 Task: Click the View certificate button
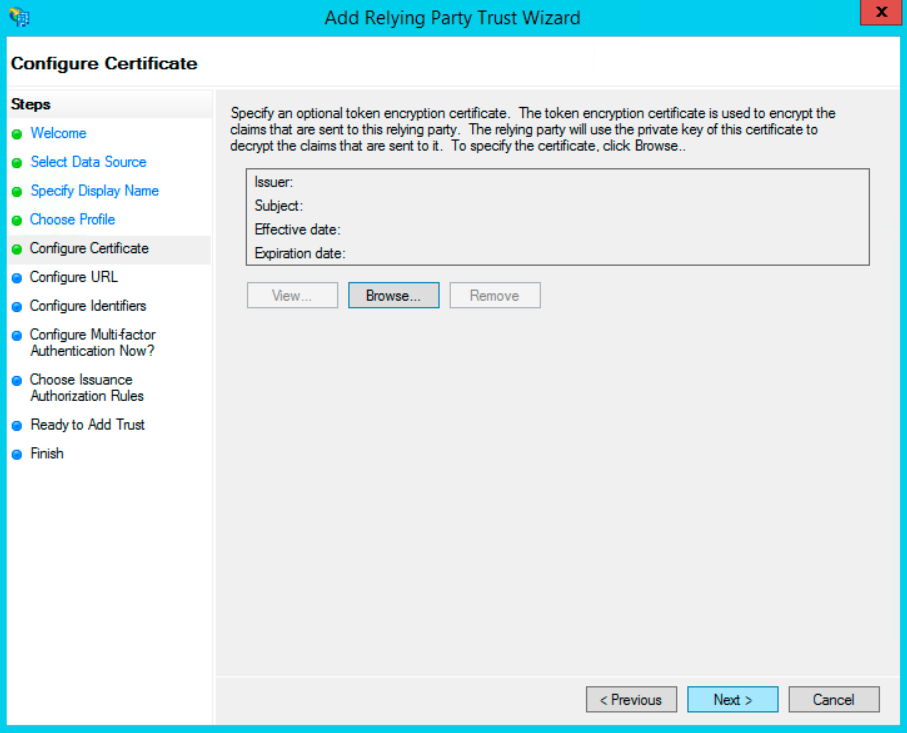(x=292, y=296)
